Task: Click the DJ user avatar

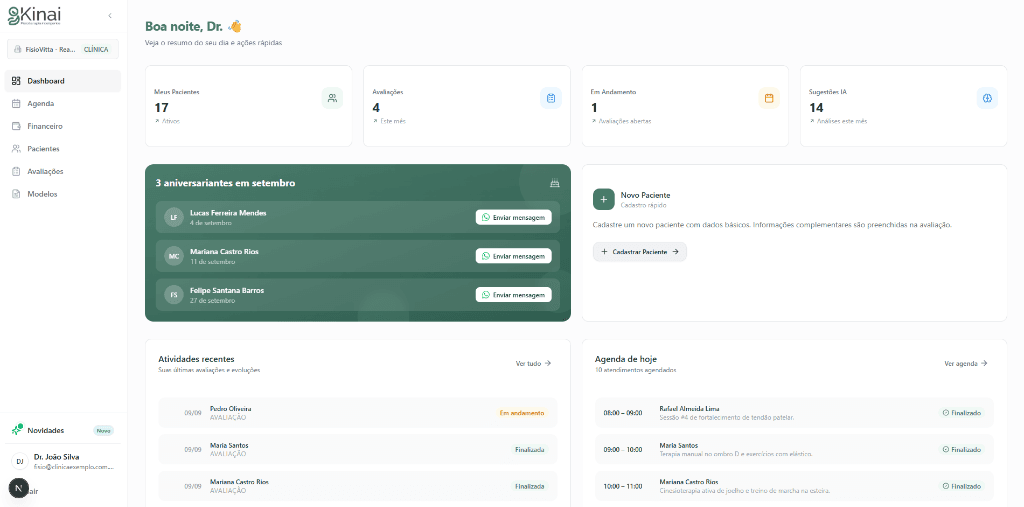Action: 20,461
